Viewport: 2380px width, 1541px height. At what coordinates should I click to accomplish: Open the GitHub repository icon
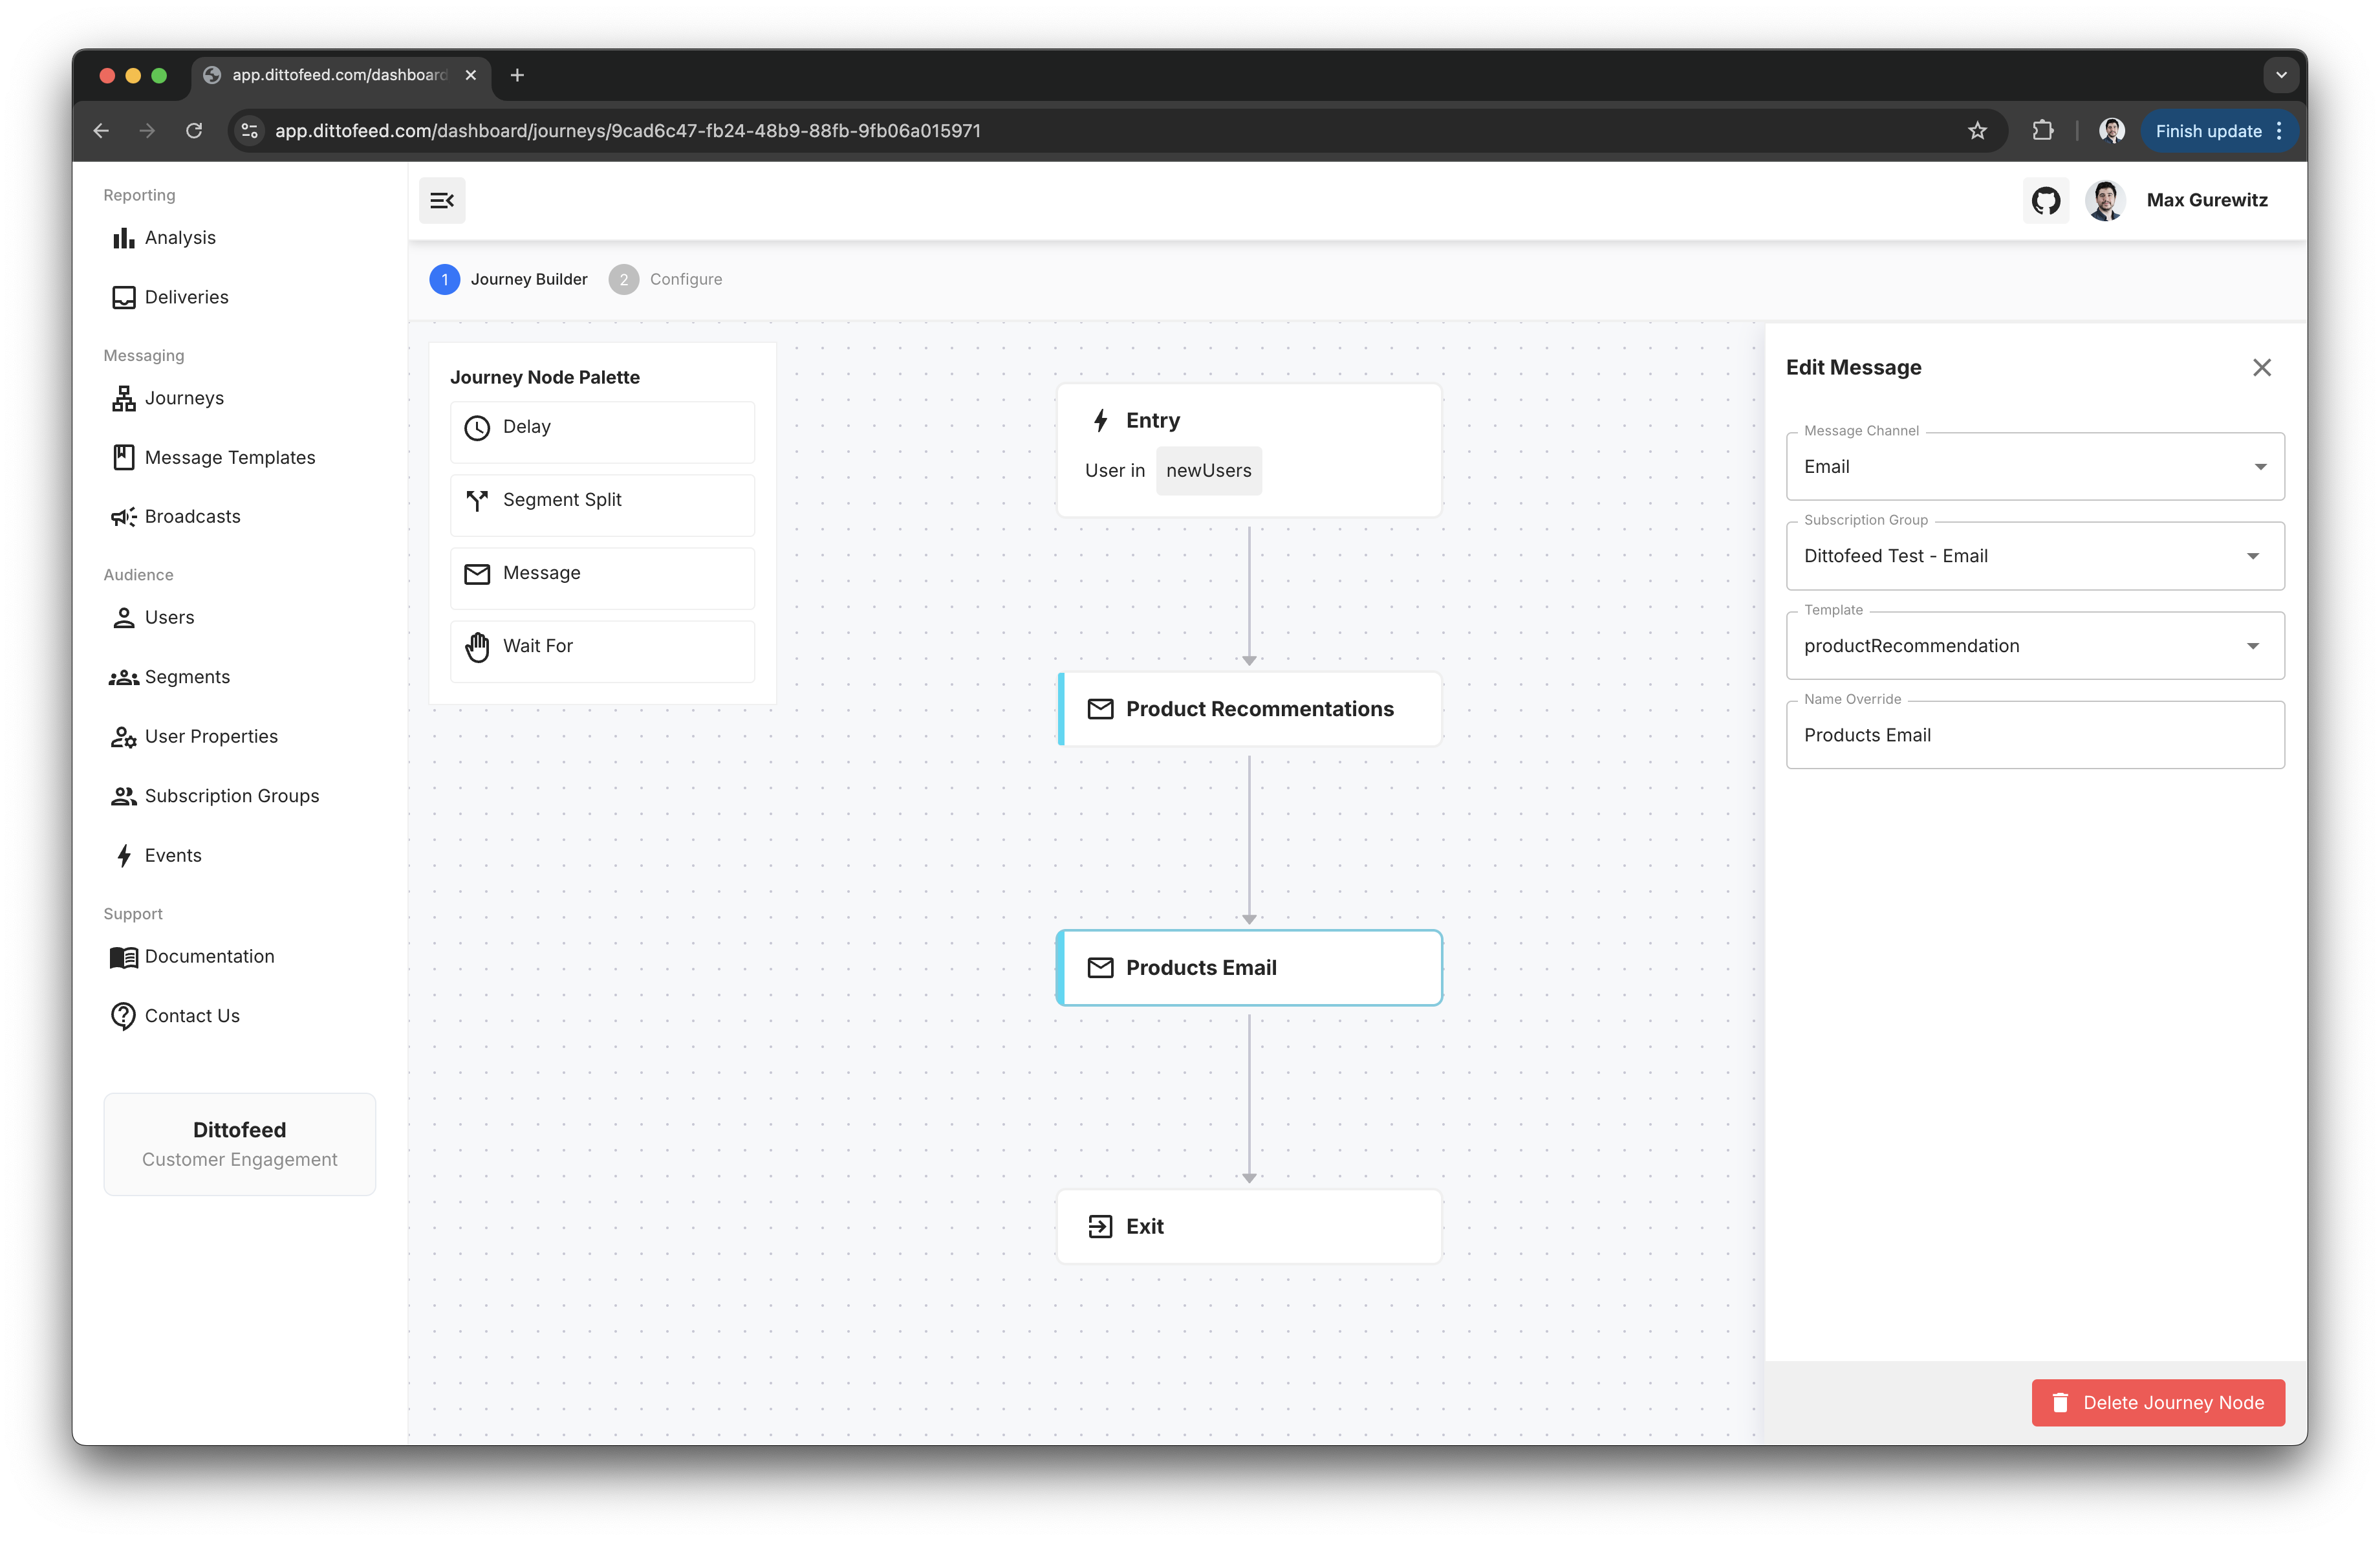pos(2045,201)
